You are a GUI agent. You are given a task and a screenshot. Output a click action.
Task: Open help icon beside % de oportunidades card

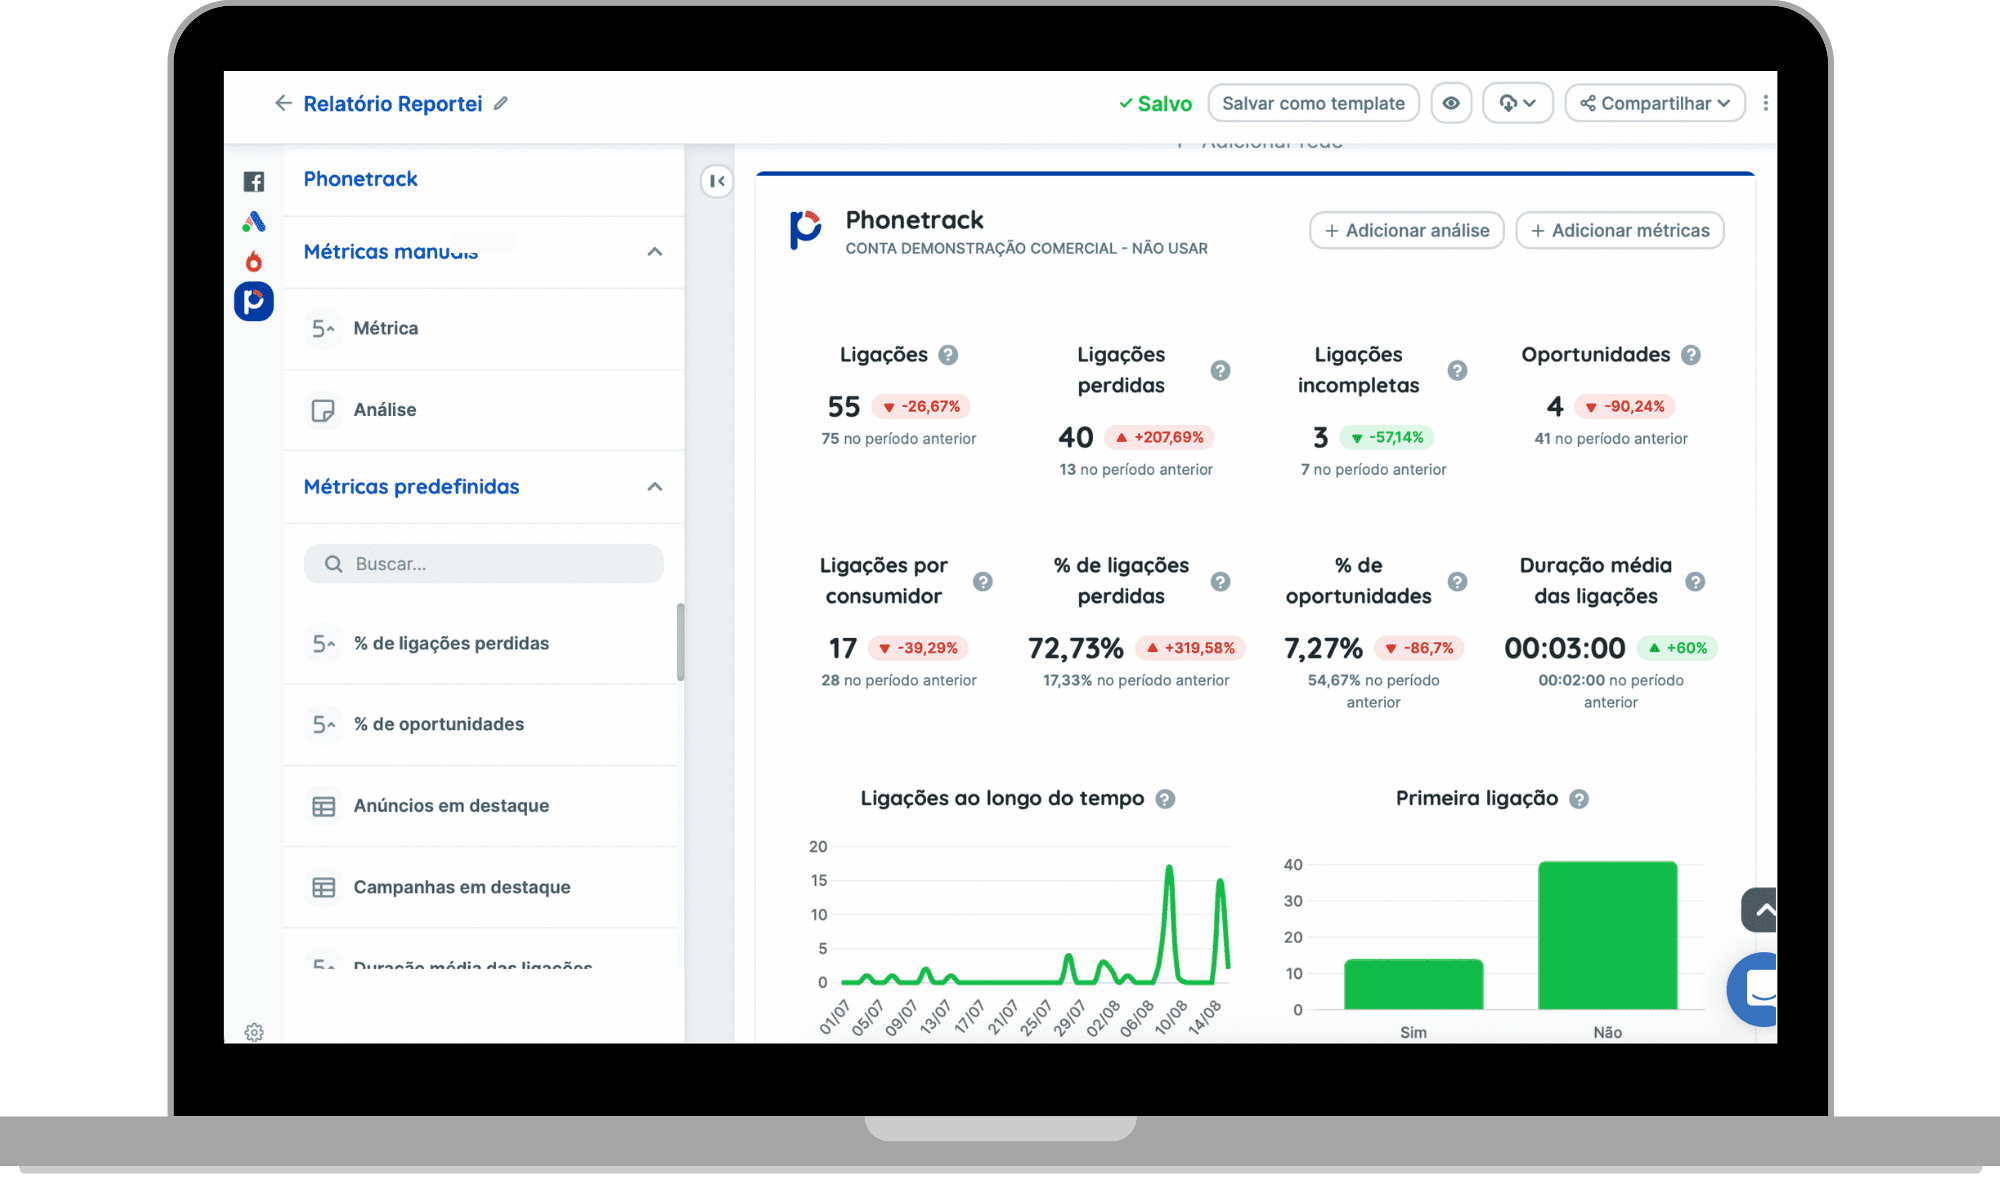[x=1458, y=581]
